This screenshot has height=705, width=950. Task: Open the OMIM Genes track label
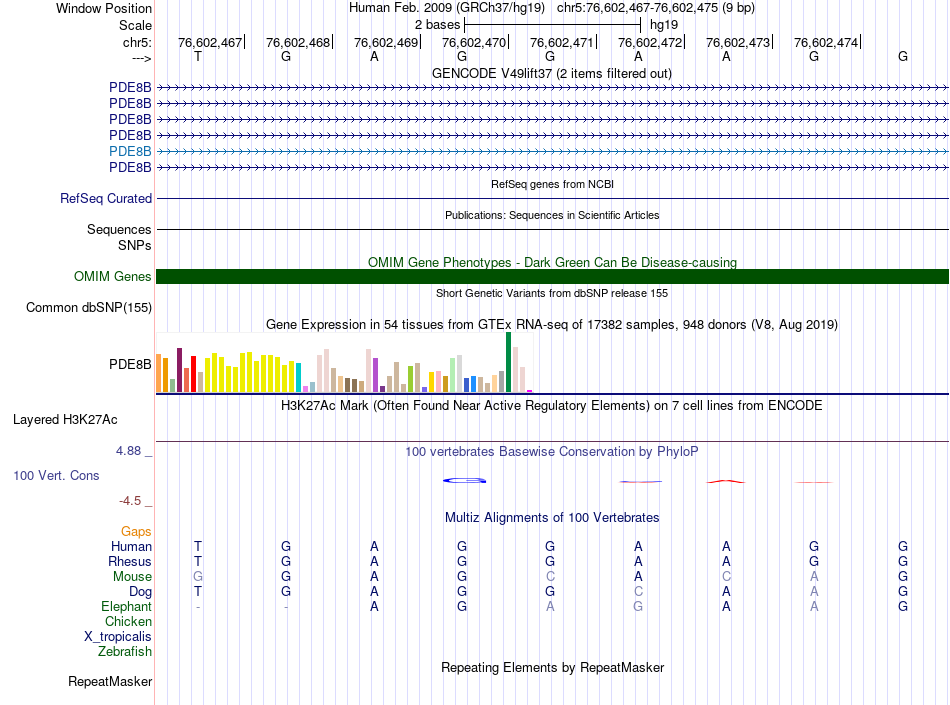tap(113, 277)
